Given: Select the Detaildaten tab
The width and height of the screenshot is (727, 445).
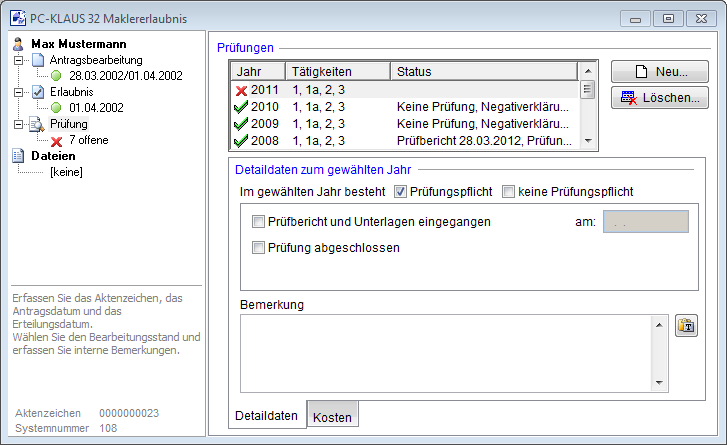Looking at the screenshot, I should 265,414.
